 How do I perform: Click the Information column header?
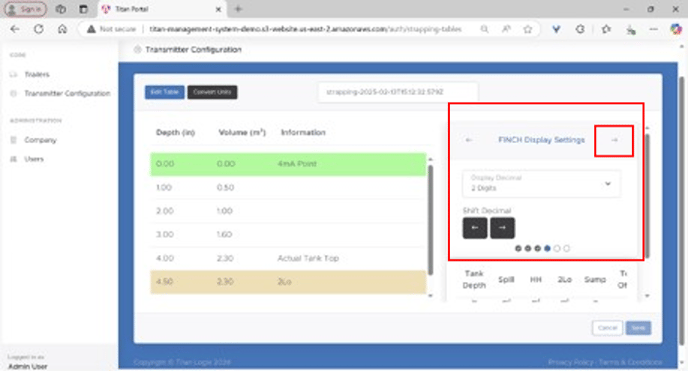[303, 132]
